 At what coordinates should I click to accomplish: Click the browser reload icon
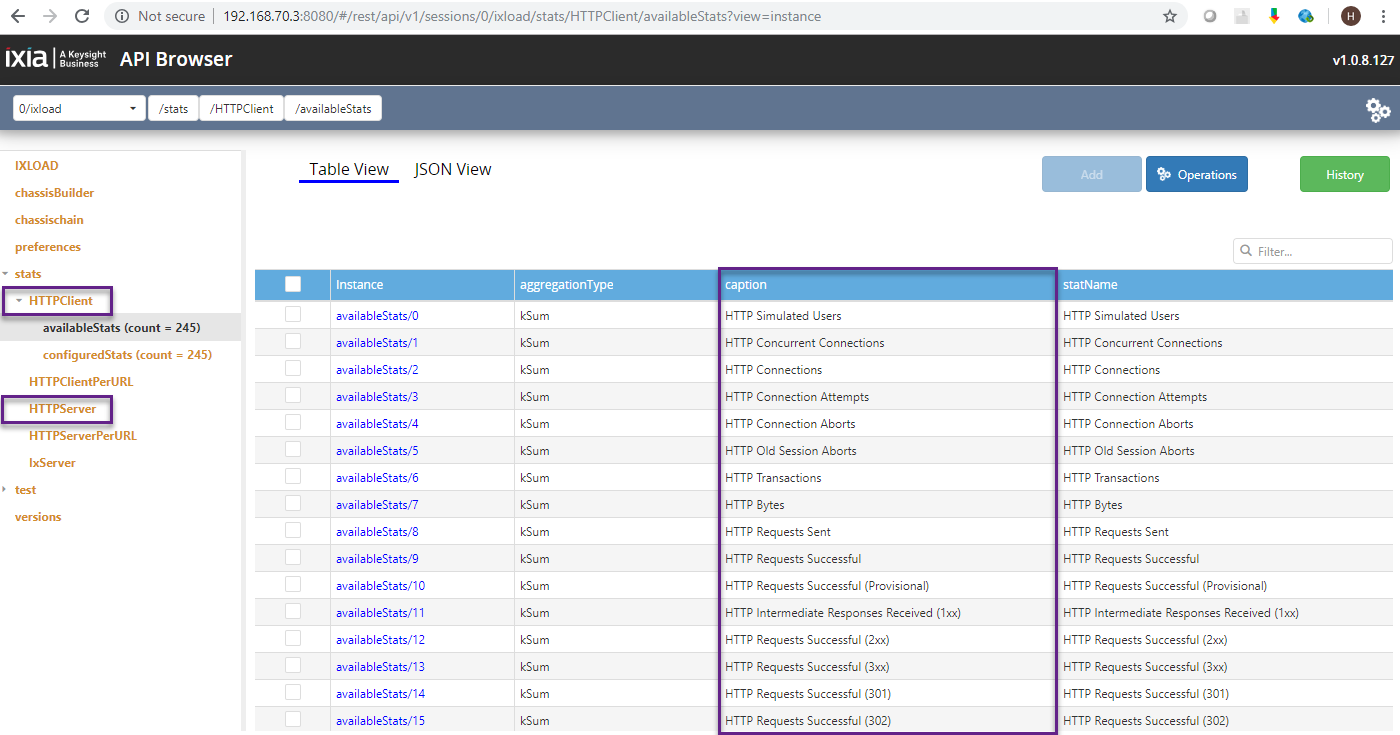(x=82, y=16)
